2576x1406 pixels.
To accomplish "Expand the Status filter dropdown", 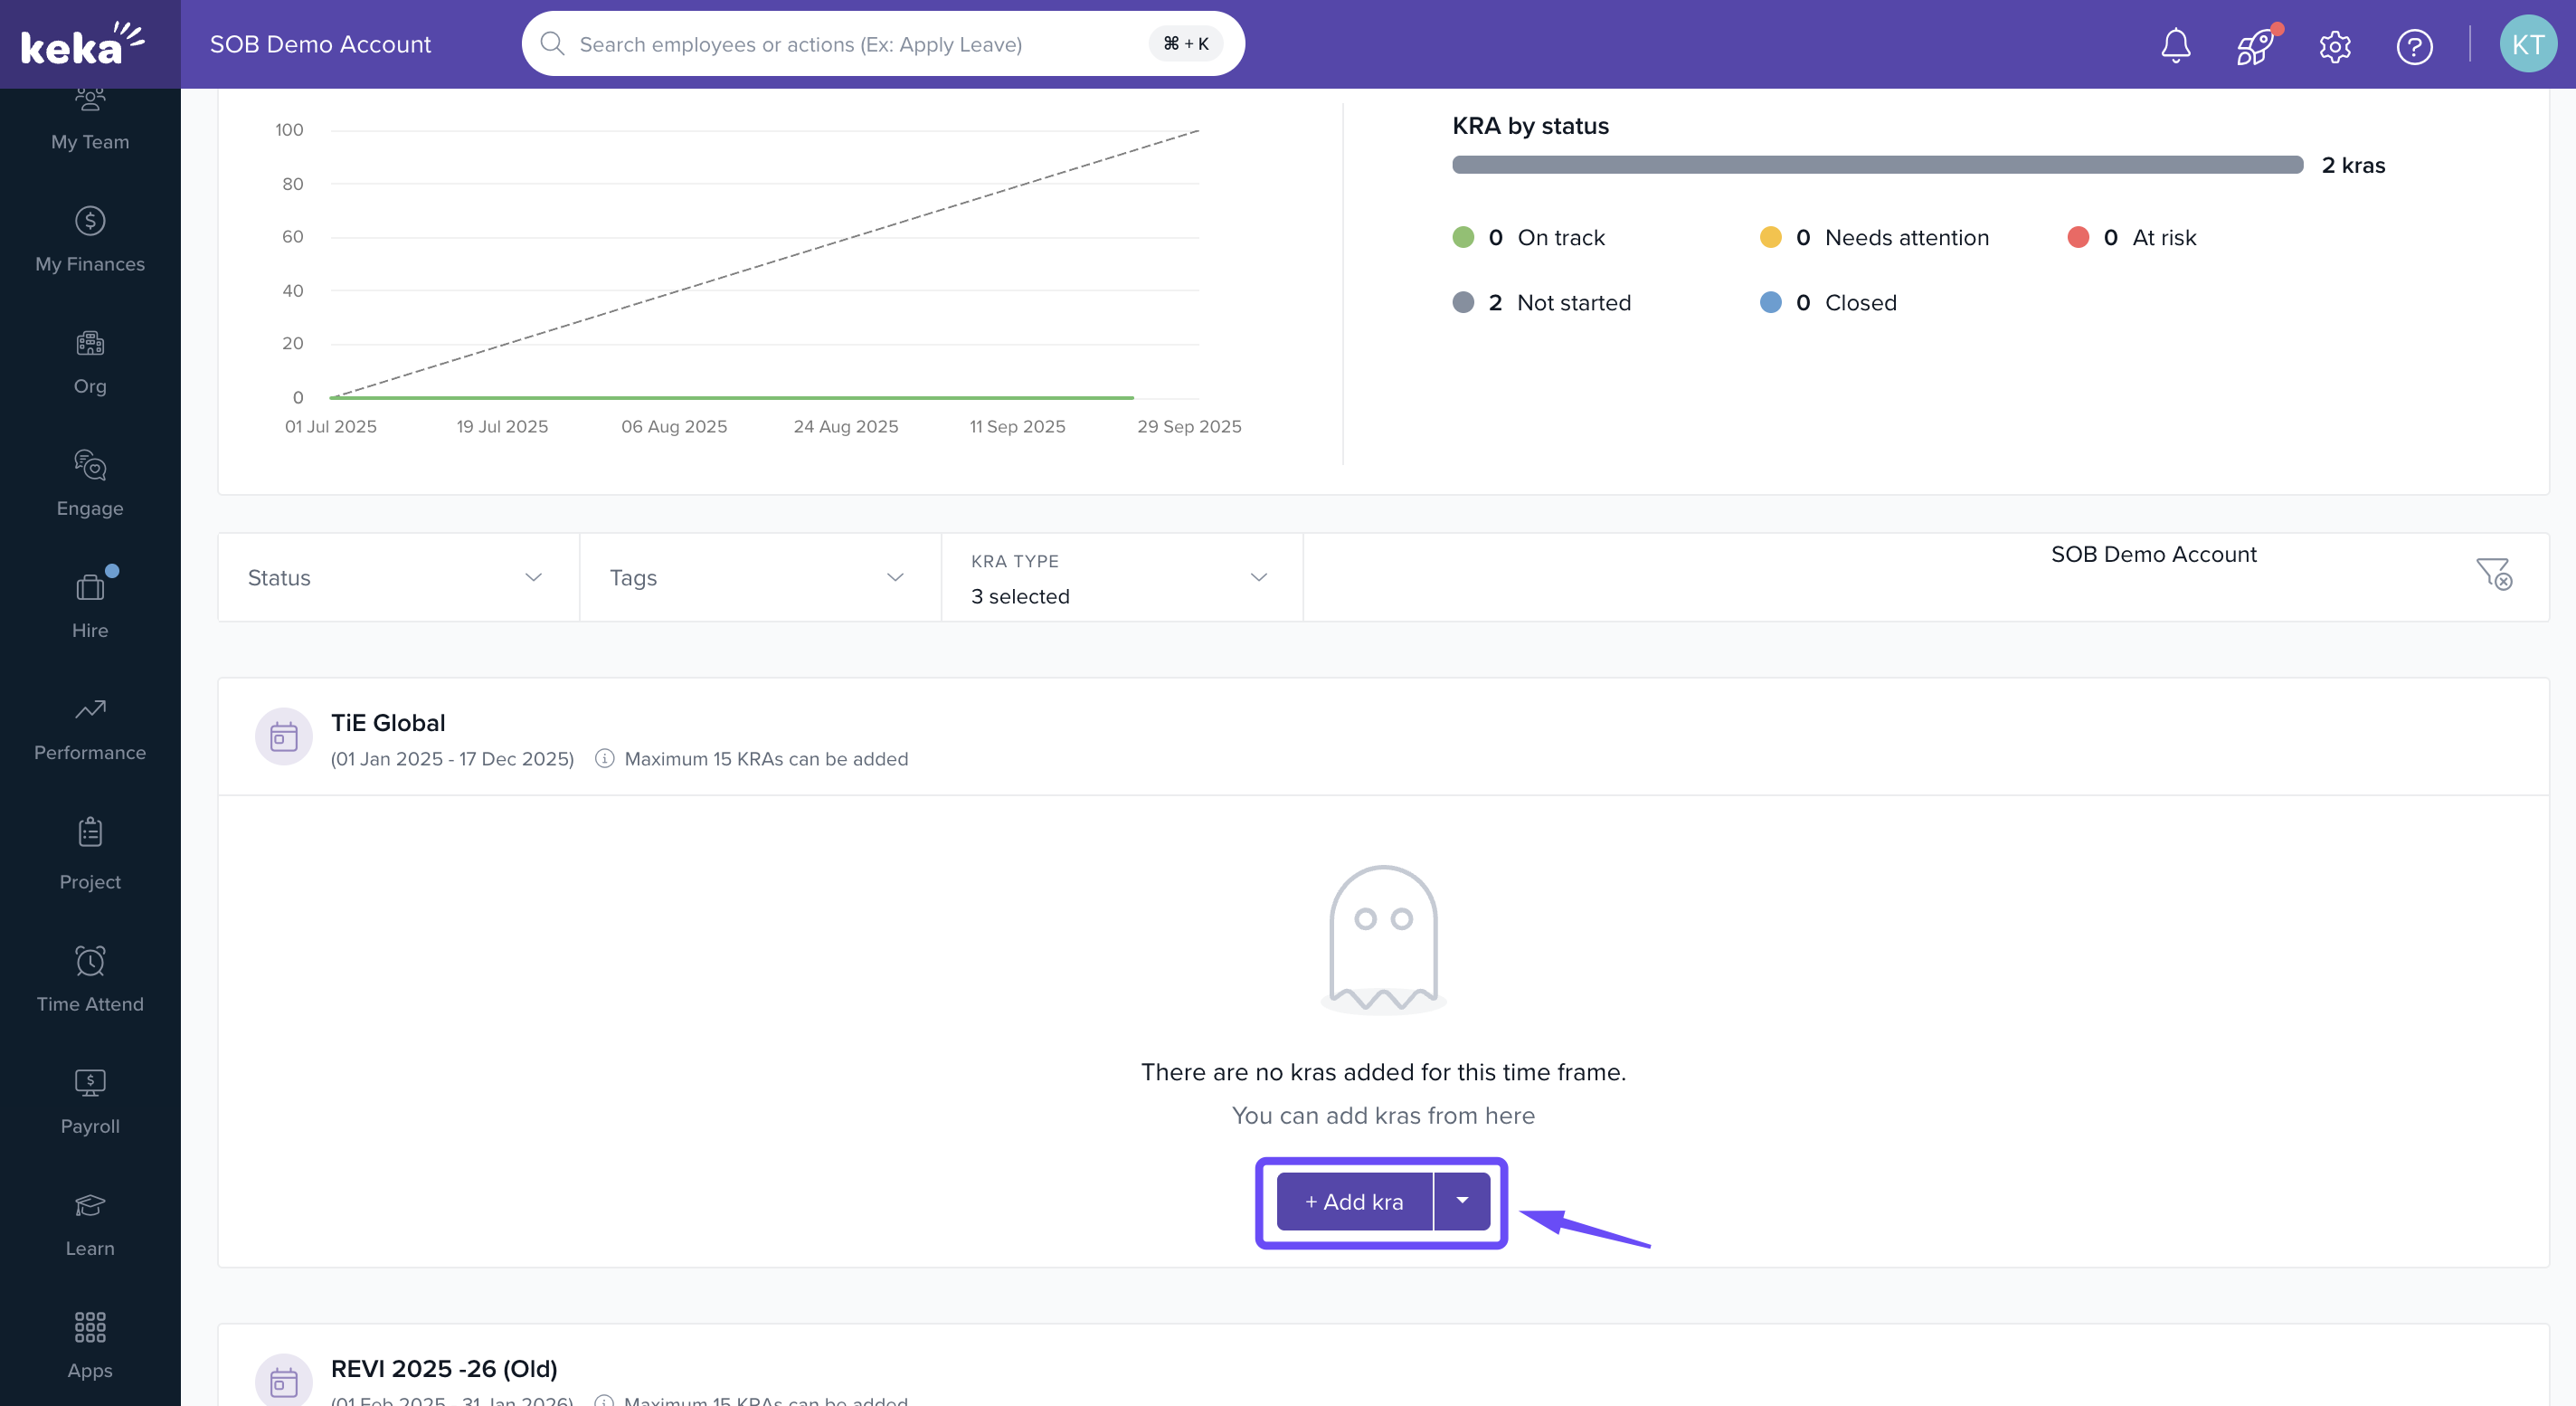I will tap(398, 578).
